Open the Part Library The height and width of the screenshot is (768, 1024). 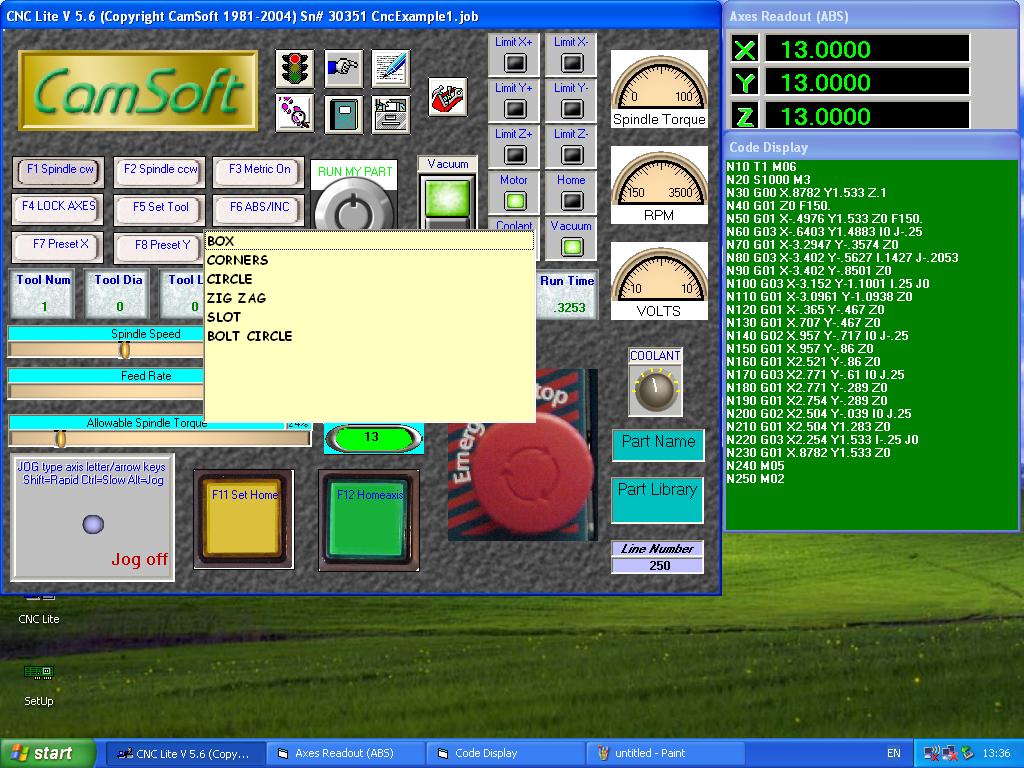click(x=658, y=500)
